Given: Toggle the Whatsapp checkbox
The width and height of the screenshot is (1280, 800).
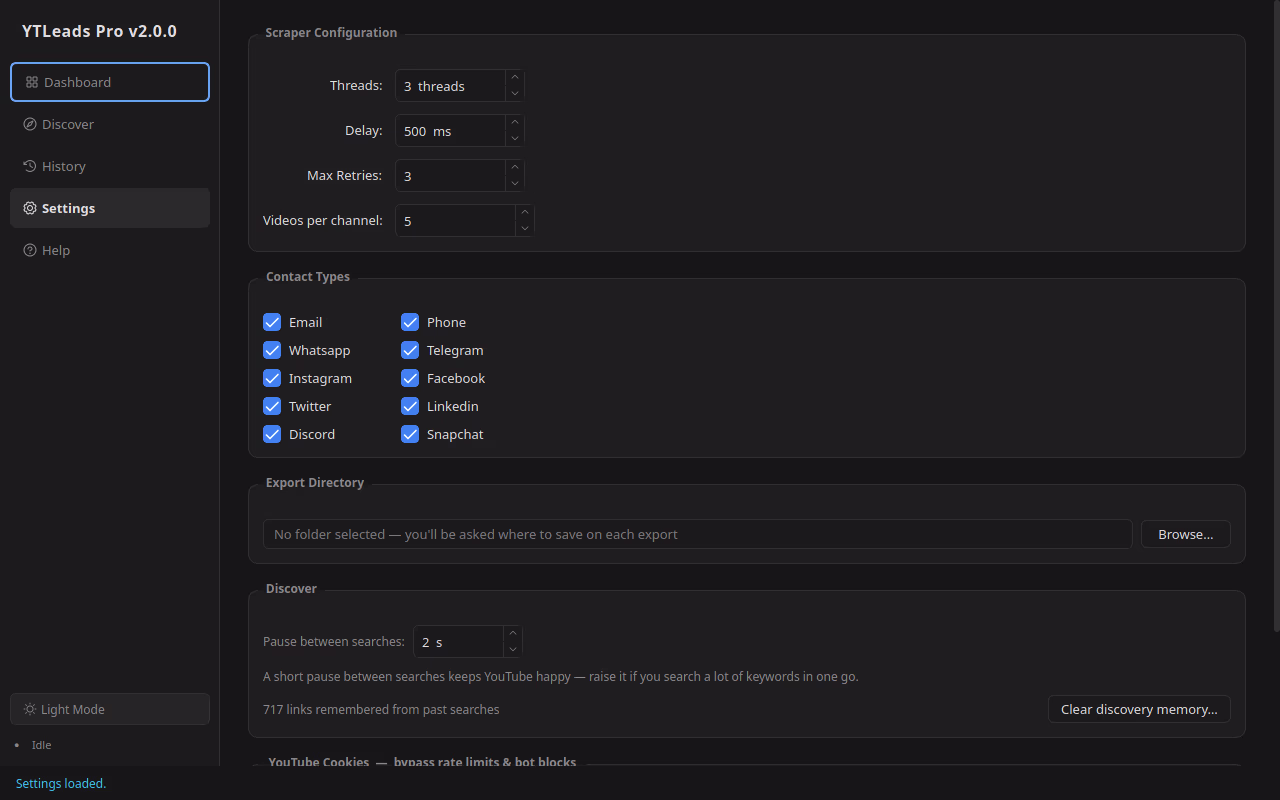Looking at the screenshot, I should click(272, 350).
